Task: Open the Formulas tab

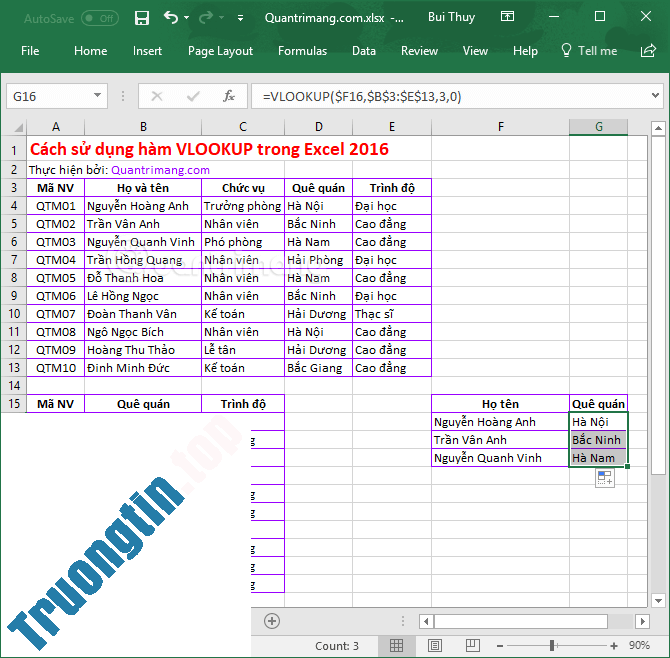Action: coord(303,51)
